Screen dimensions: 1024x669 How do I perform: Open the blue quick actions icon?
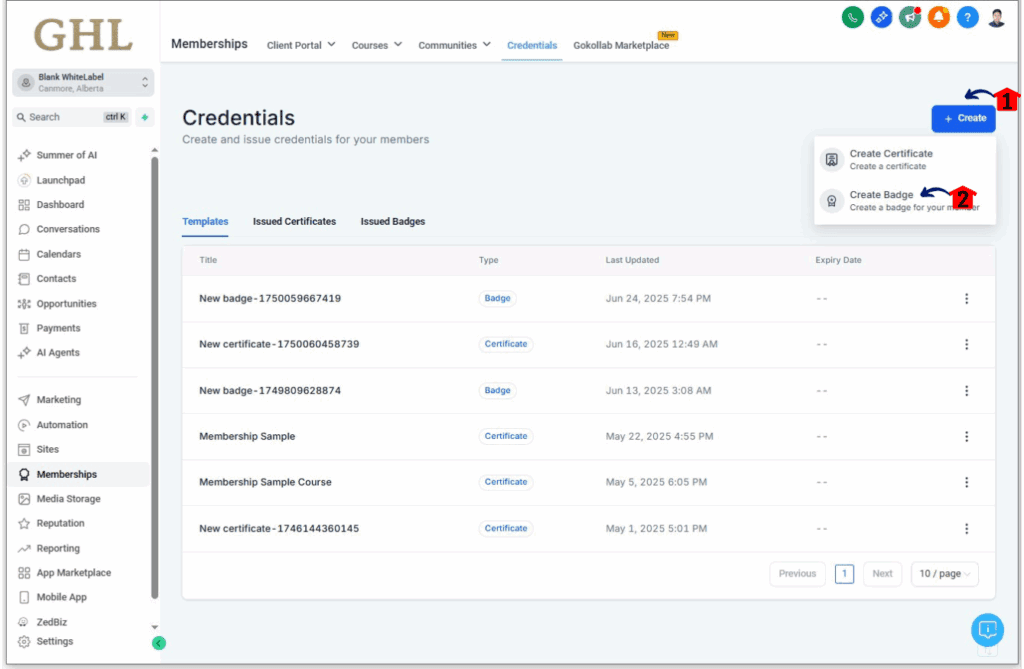[x=881, y=18]
